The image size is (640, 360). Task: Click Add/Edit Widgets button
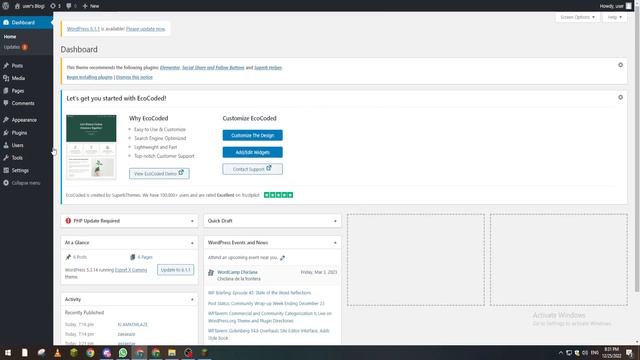pos(252,152)
